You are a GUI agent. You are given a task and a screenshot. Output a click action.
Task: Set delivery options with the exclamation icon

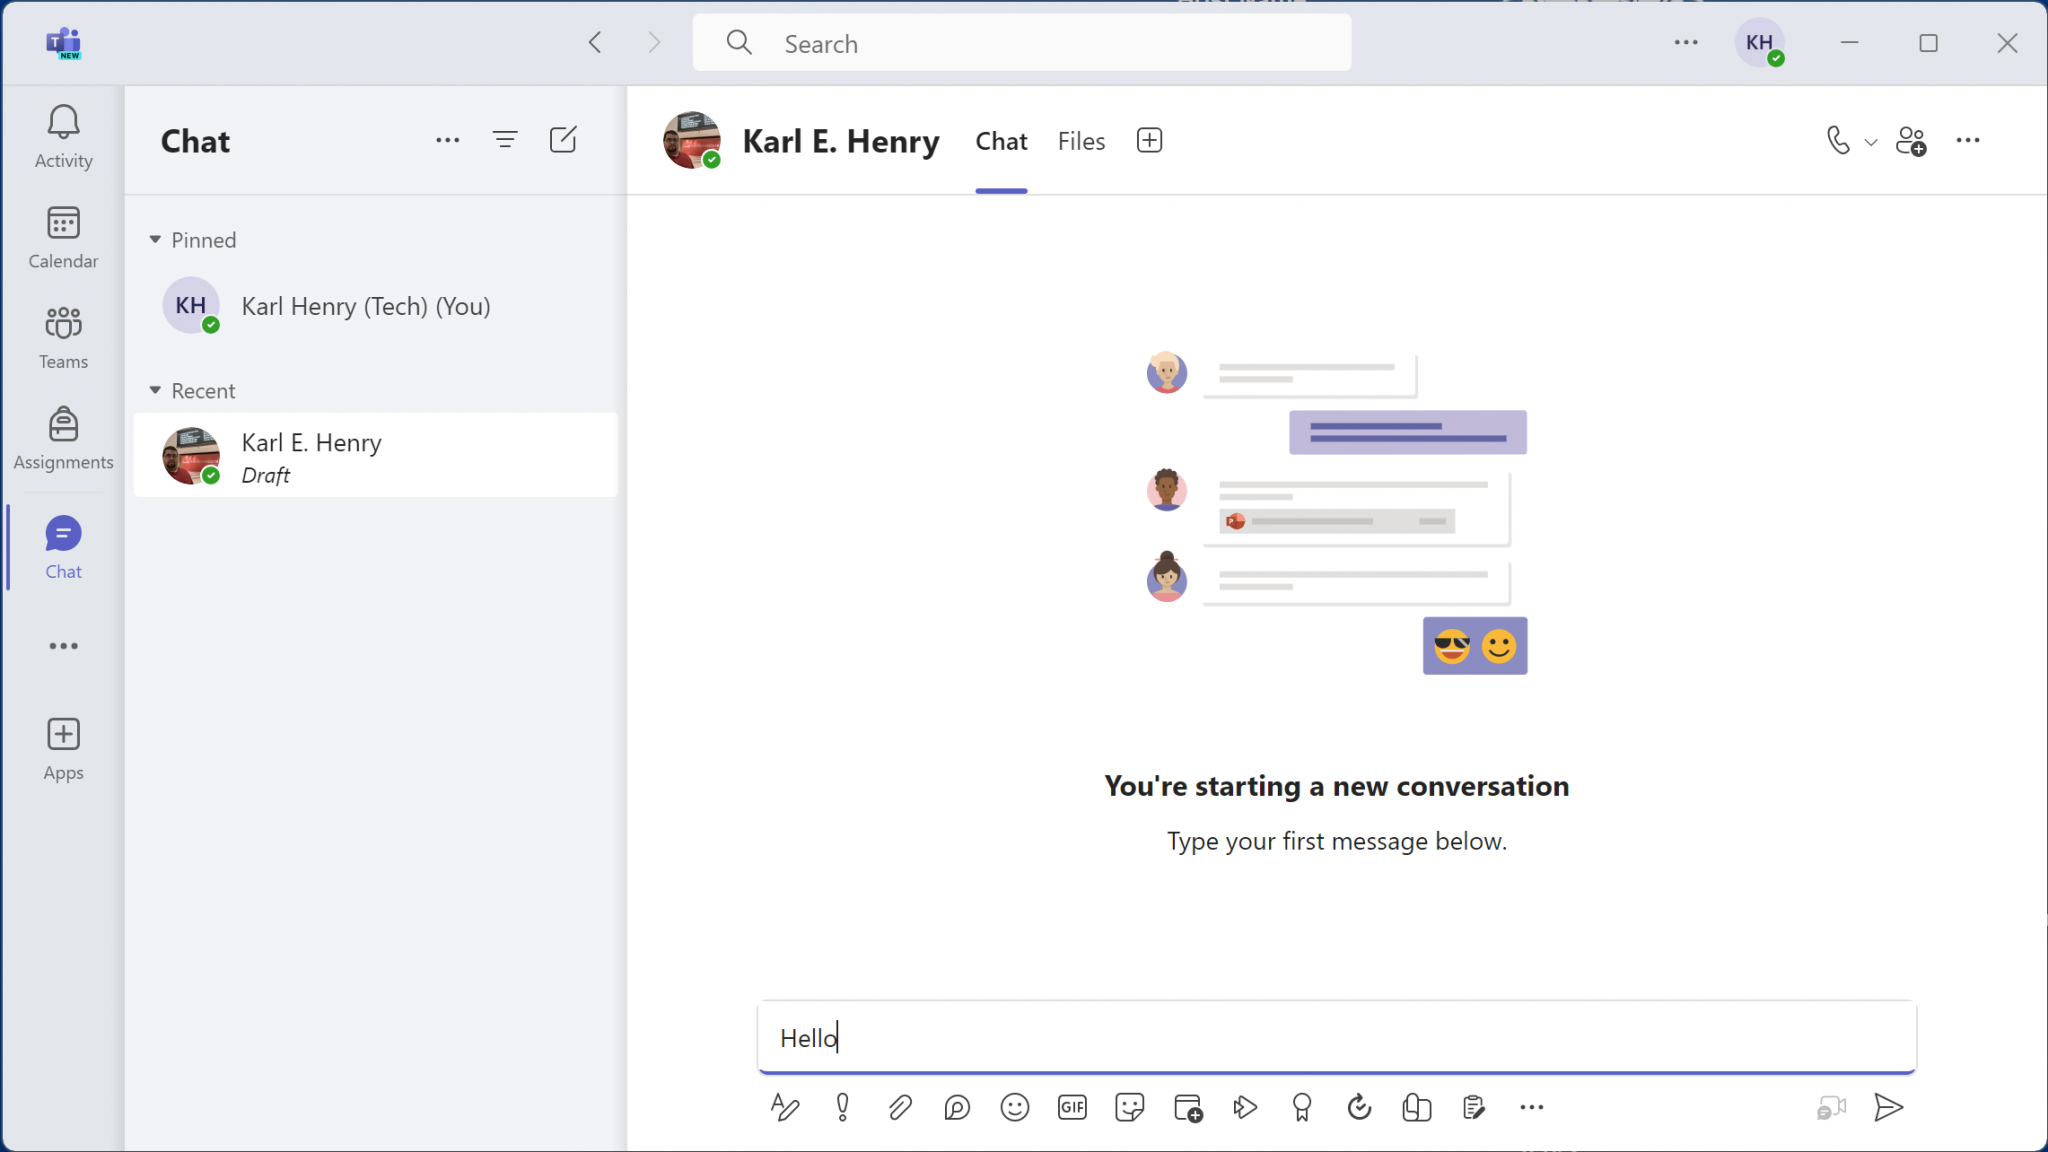click(x=842, y=1107)
